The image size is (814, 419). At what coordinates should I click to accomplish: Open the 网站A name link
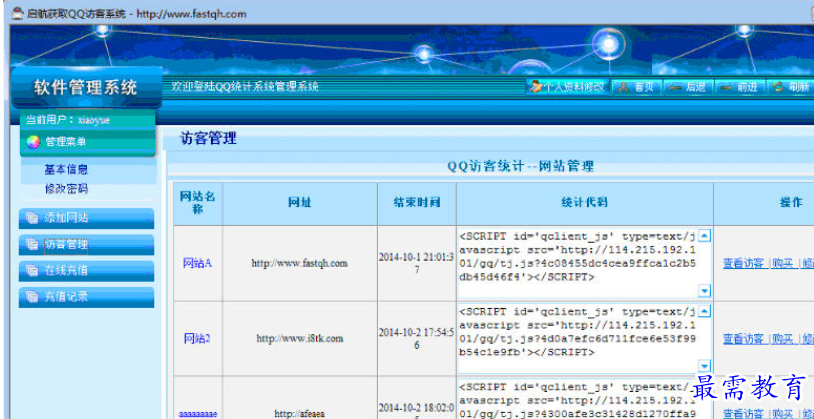click(x=197, y=263)
